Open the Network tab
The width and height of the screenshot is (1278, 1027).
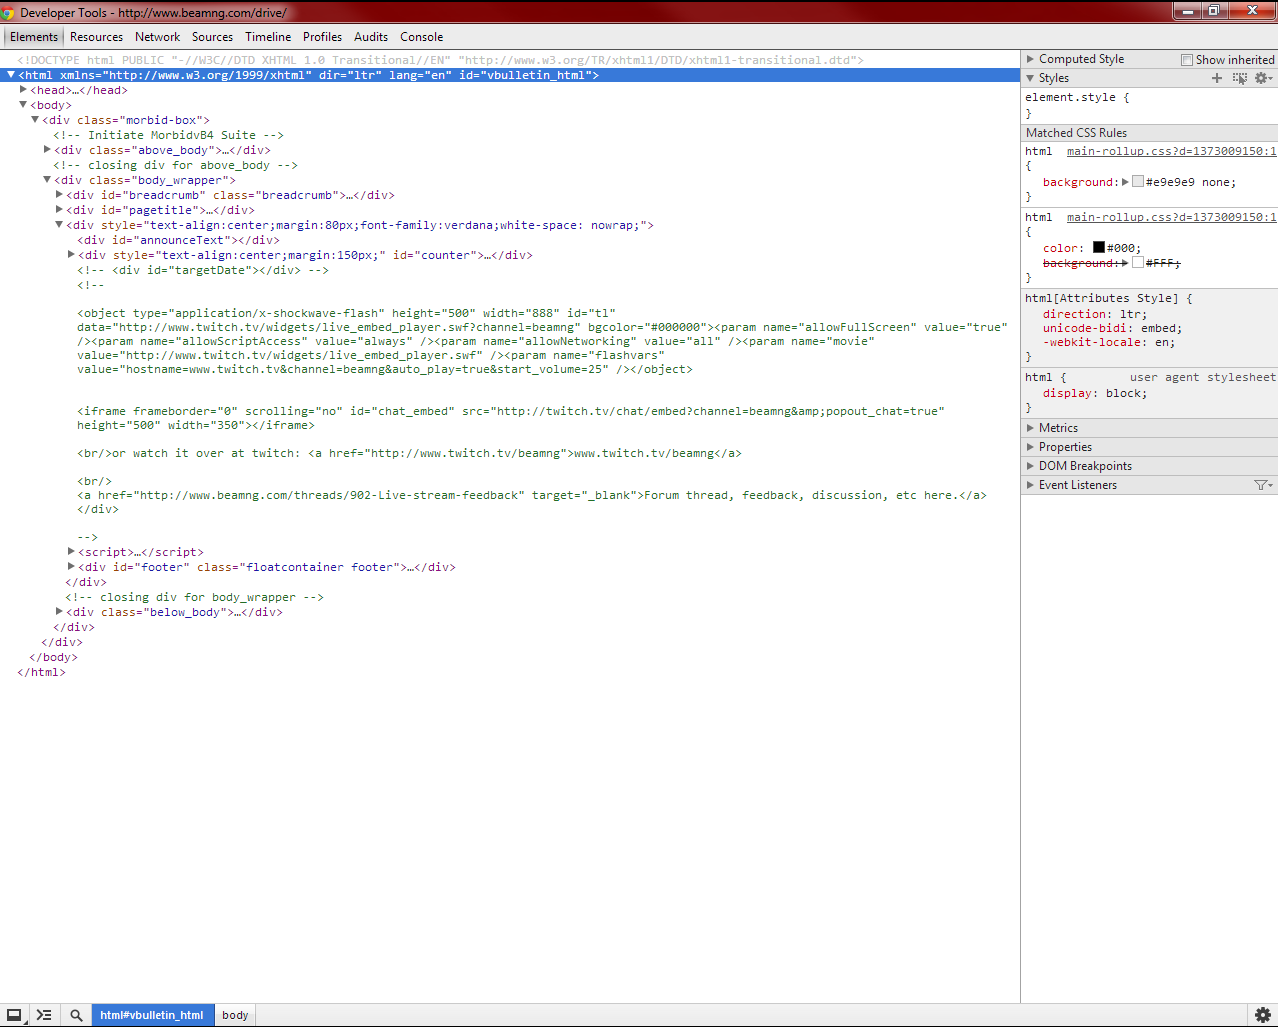pos(158,37)
